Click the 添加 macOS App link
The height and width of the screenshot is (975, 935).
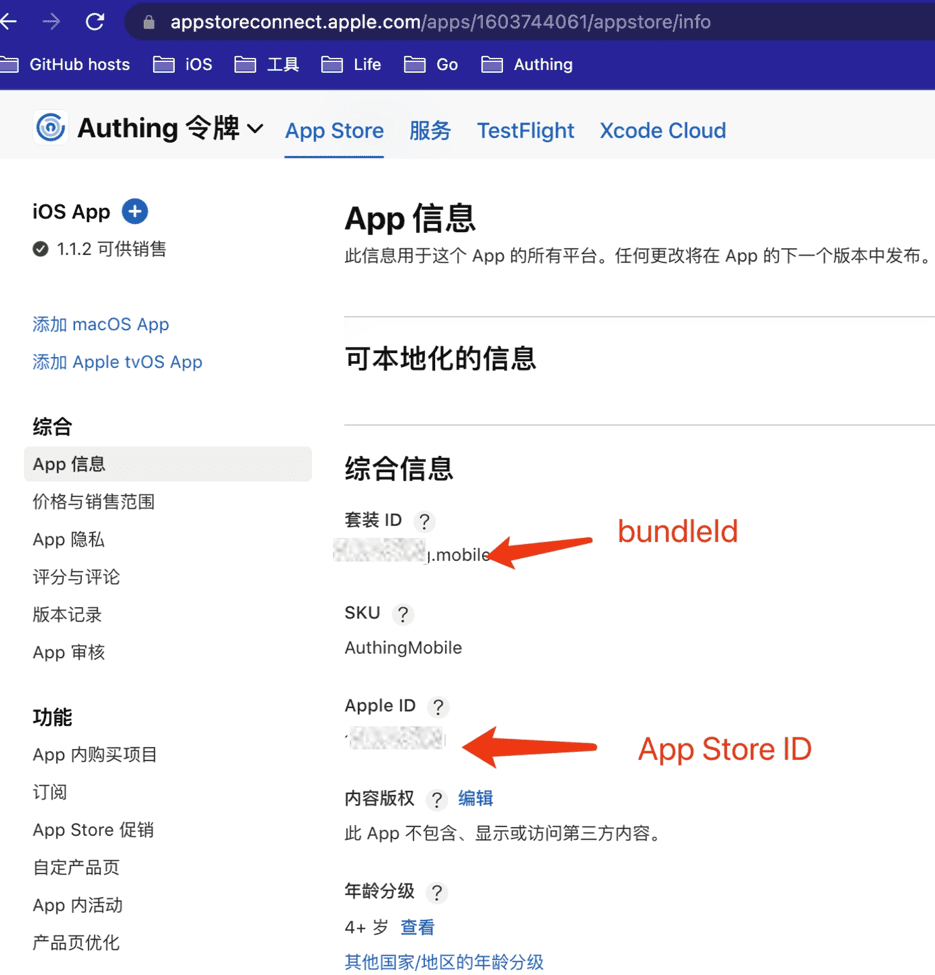point(101,324)
